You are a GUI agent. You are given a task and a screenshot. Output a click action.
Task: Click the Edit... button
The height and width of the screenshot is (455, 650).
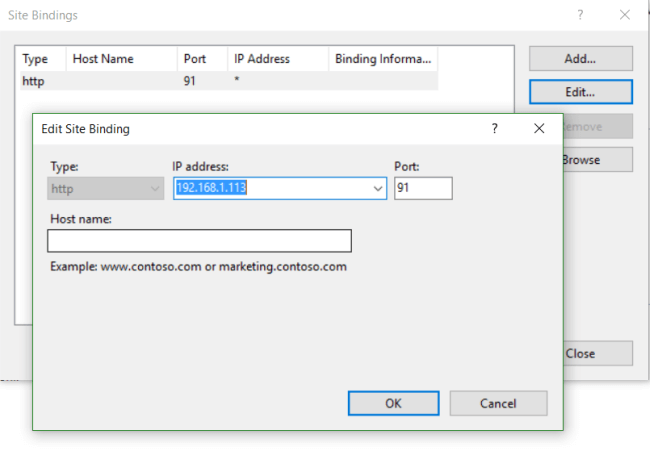580,92
